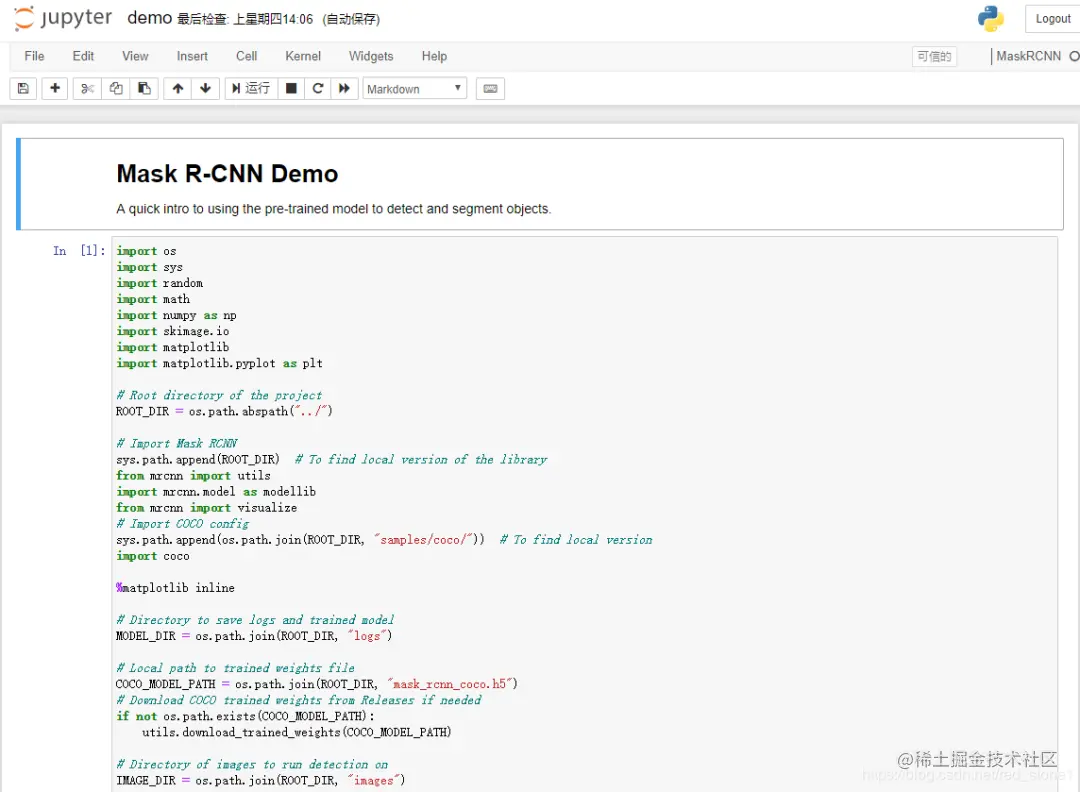Click the MODEL_DIR = os.path.join line
The width and height of the screenshot is (1080, 792).
(x=254, y=636)
